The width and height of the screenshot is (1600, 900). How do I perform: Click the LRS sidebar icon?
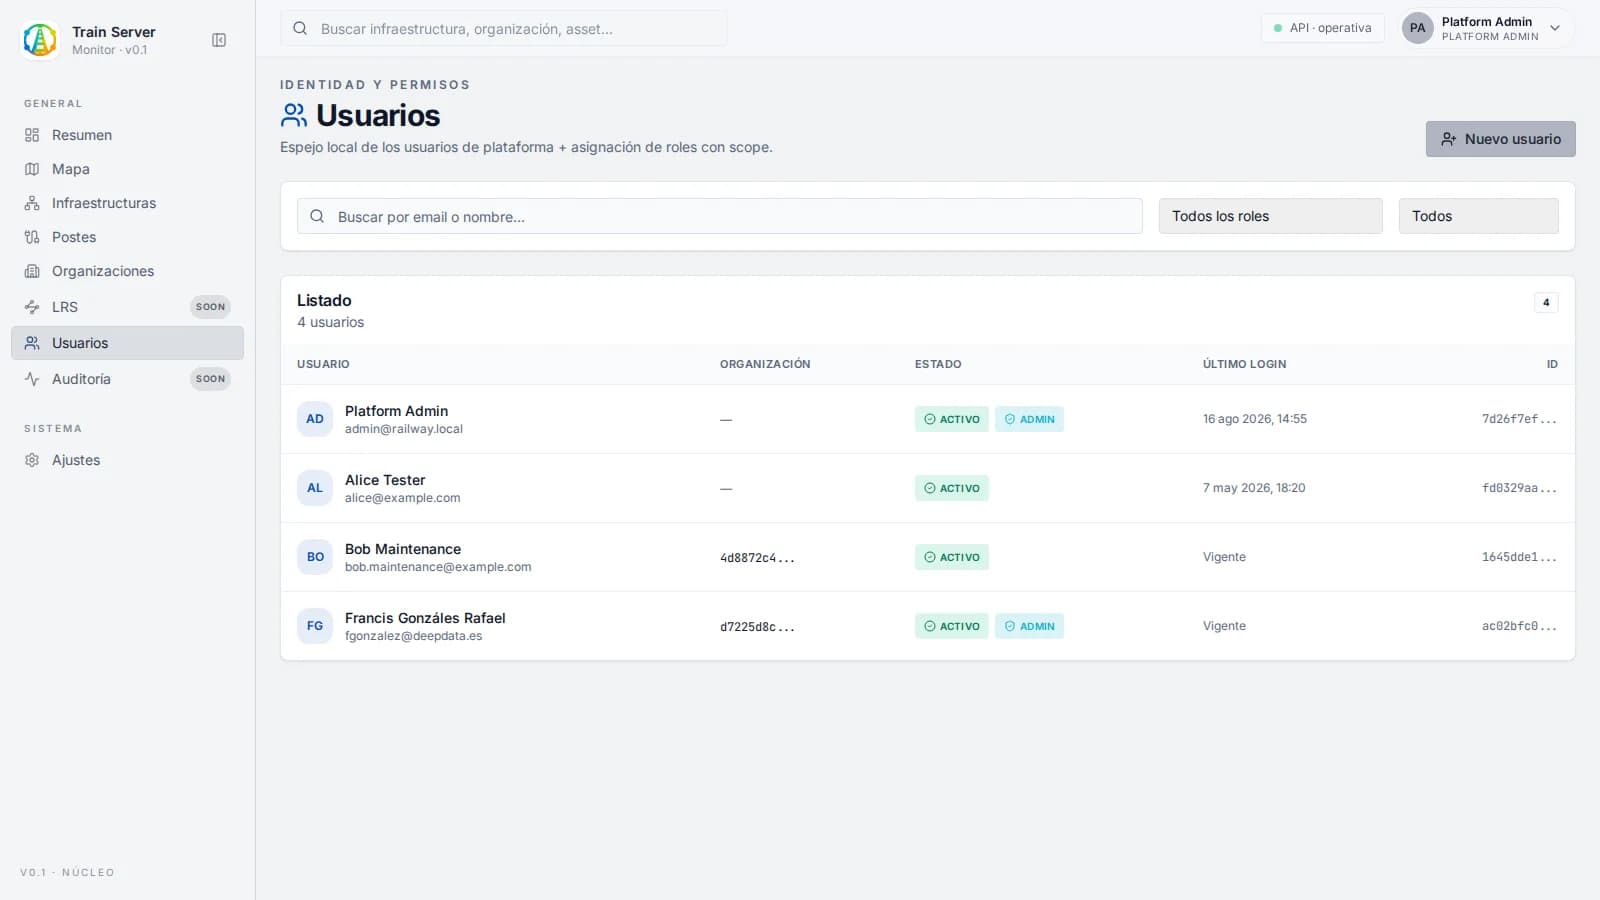coord(32,307)
